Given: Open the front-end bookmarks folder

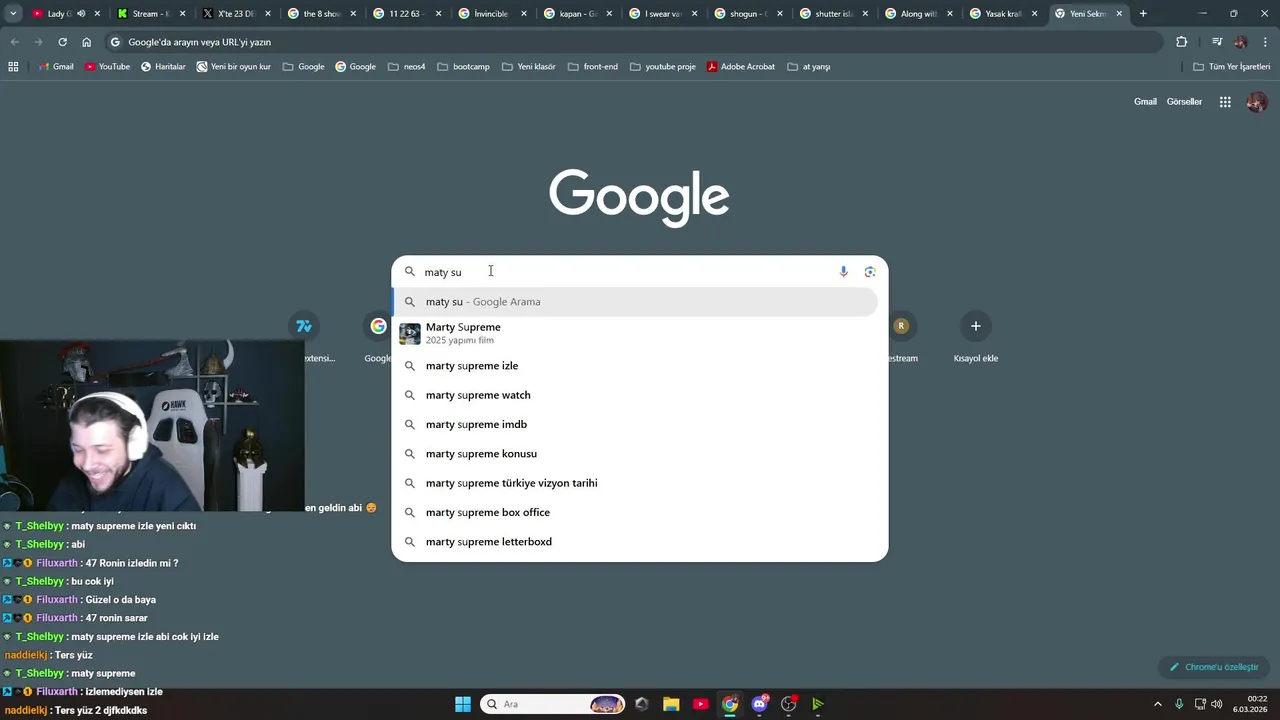Looking at the screenshot, I should tap(593, 67).
